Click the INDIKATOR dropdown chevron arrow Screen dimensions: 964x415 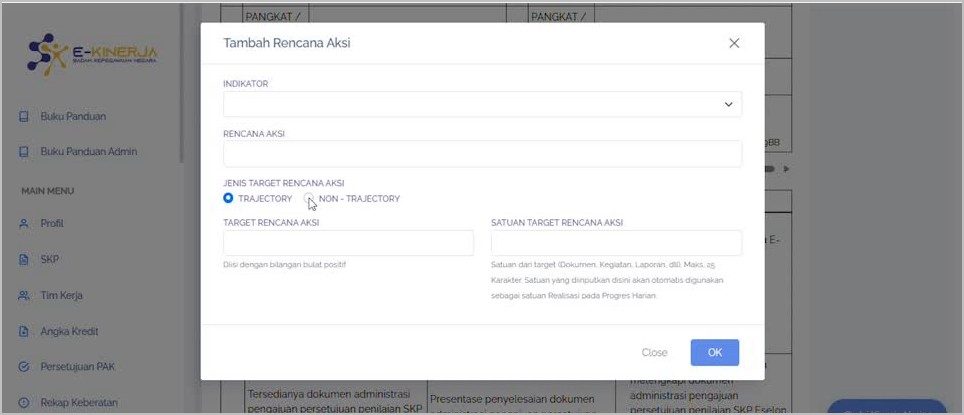tap(729, 105)
